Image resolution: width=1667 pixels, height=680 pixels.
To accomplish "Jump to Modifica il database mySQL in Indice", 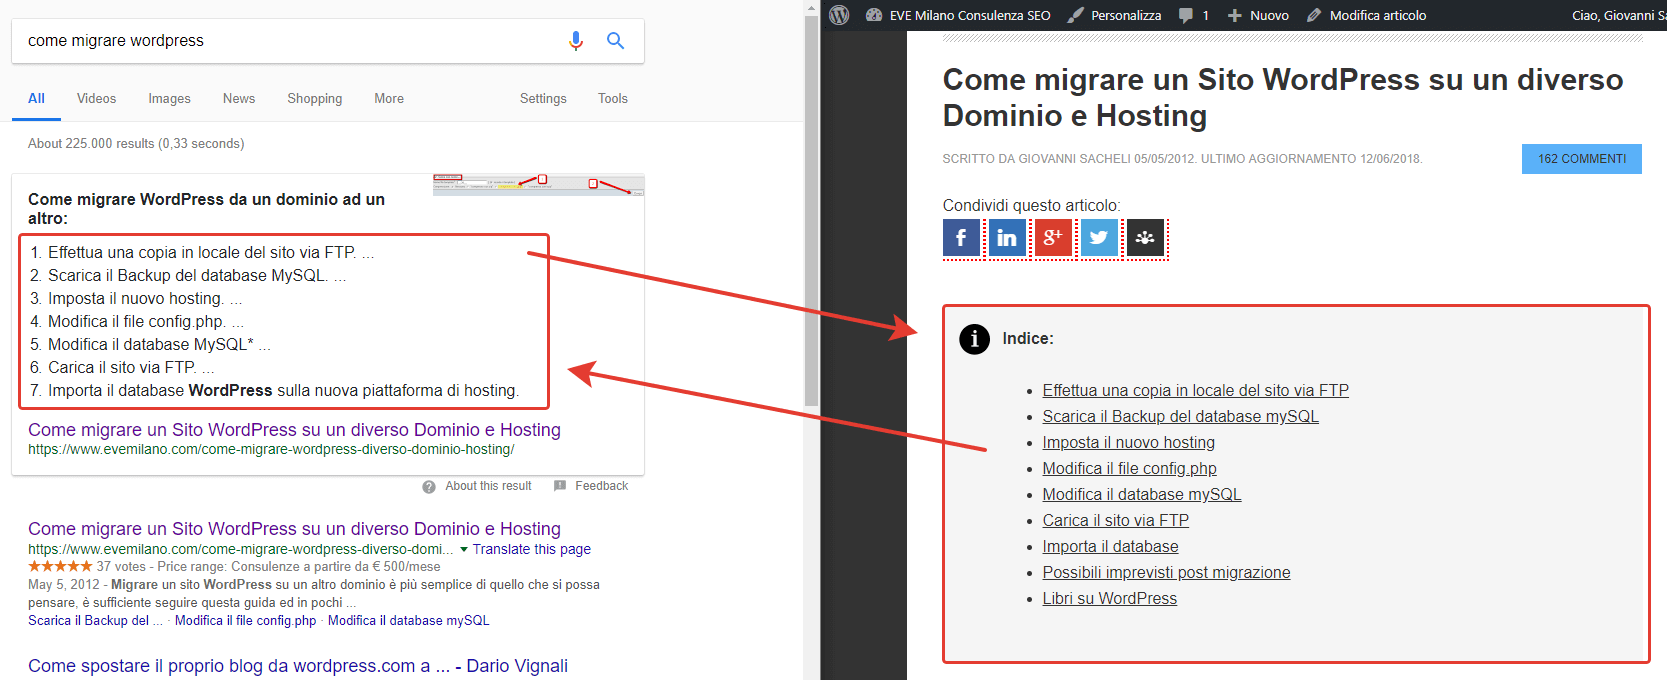I will pos(1142,495).
